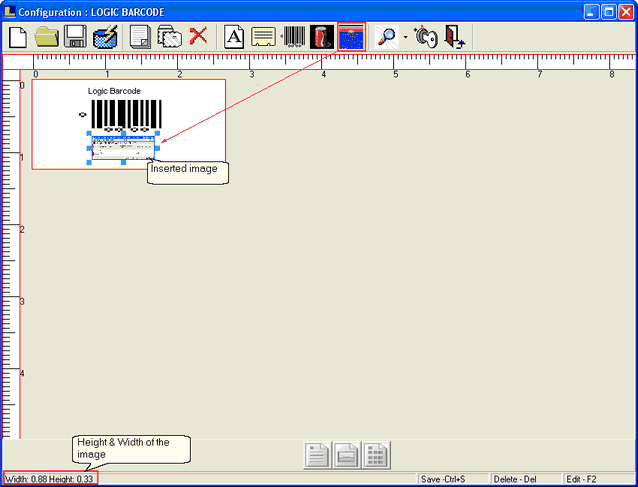638x487 pixels.
Task: Click the text lines page button
Action: [x=317, y=455]
